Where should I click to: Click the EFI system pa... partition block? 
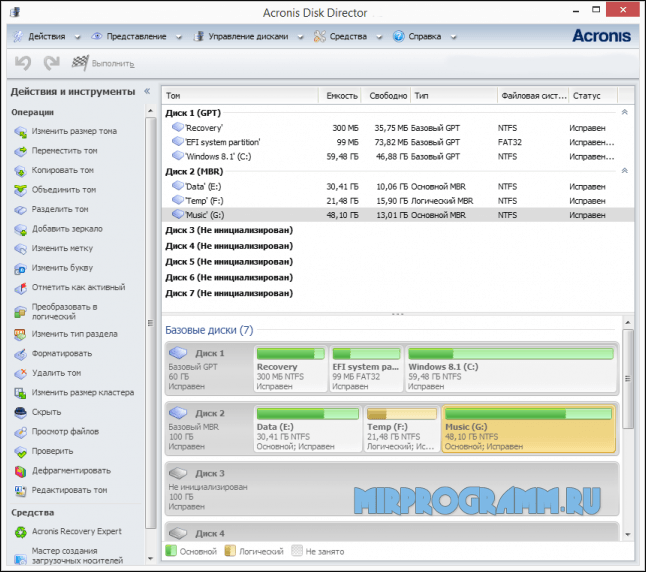tap(366, 368)
